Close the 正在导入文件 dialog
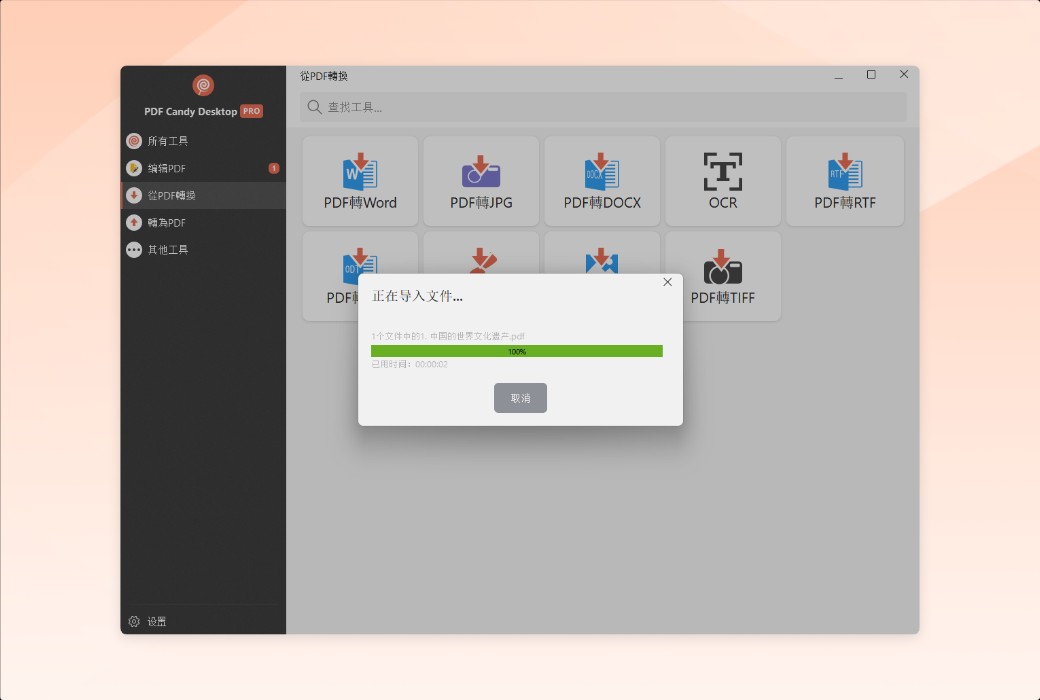Screen dimensions: 1040x700 click(x=668, y=283)
